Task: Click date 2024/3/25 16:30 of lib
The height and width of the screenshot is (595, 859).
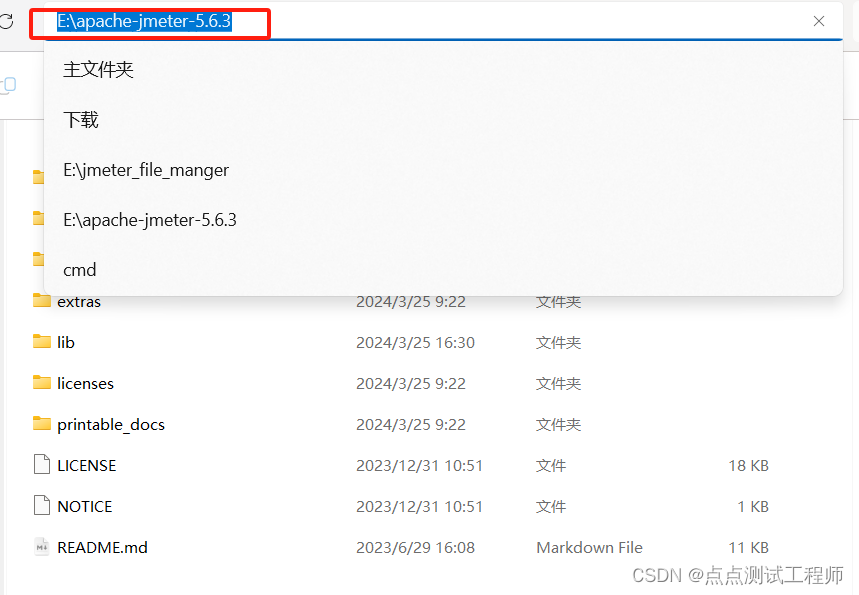Action: 415,342
